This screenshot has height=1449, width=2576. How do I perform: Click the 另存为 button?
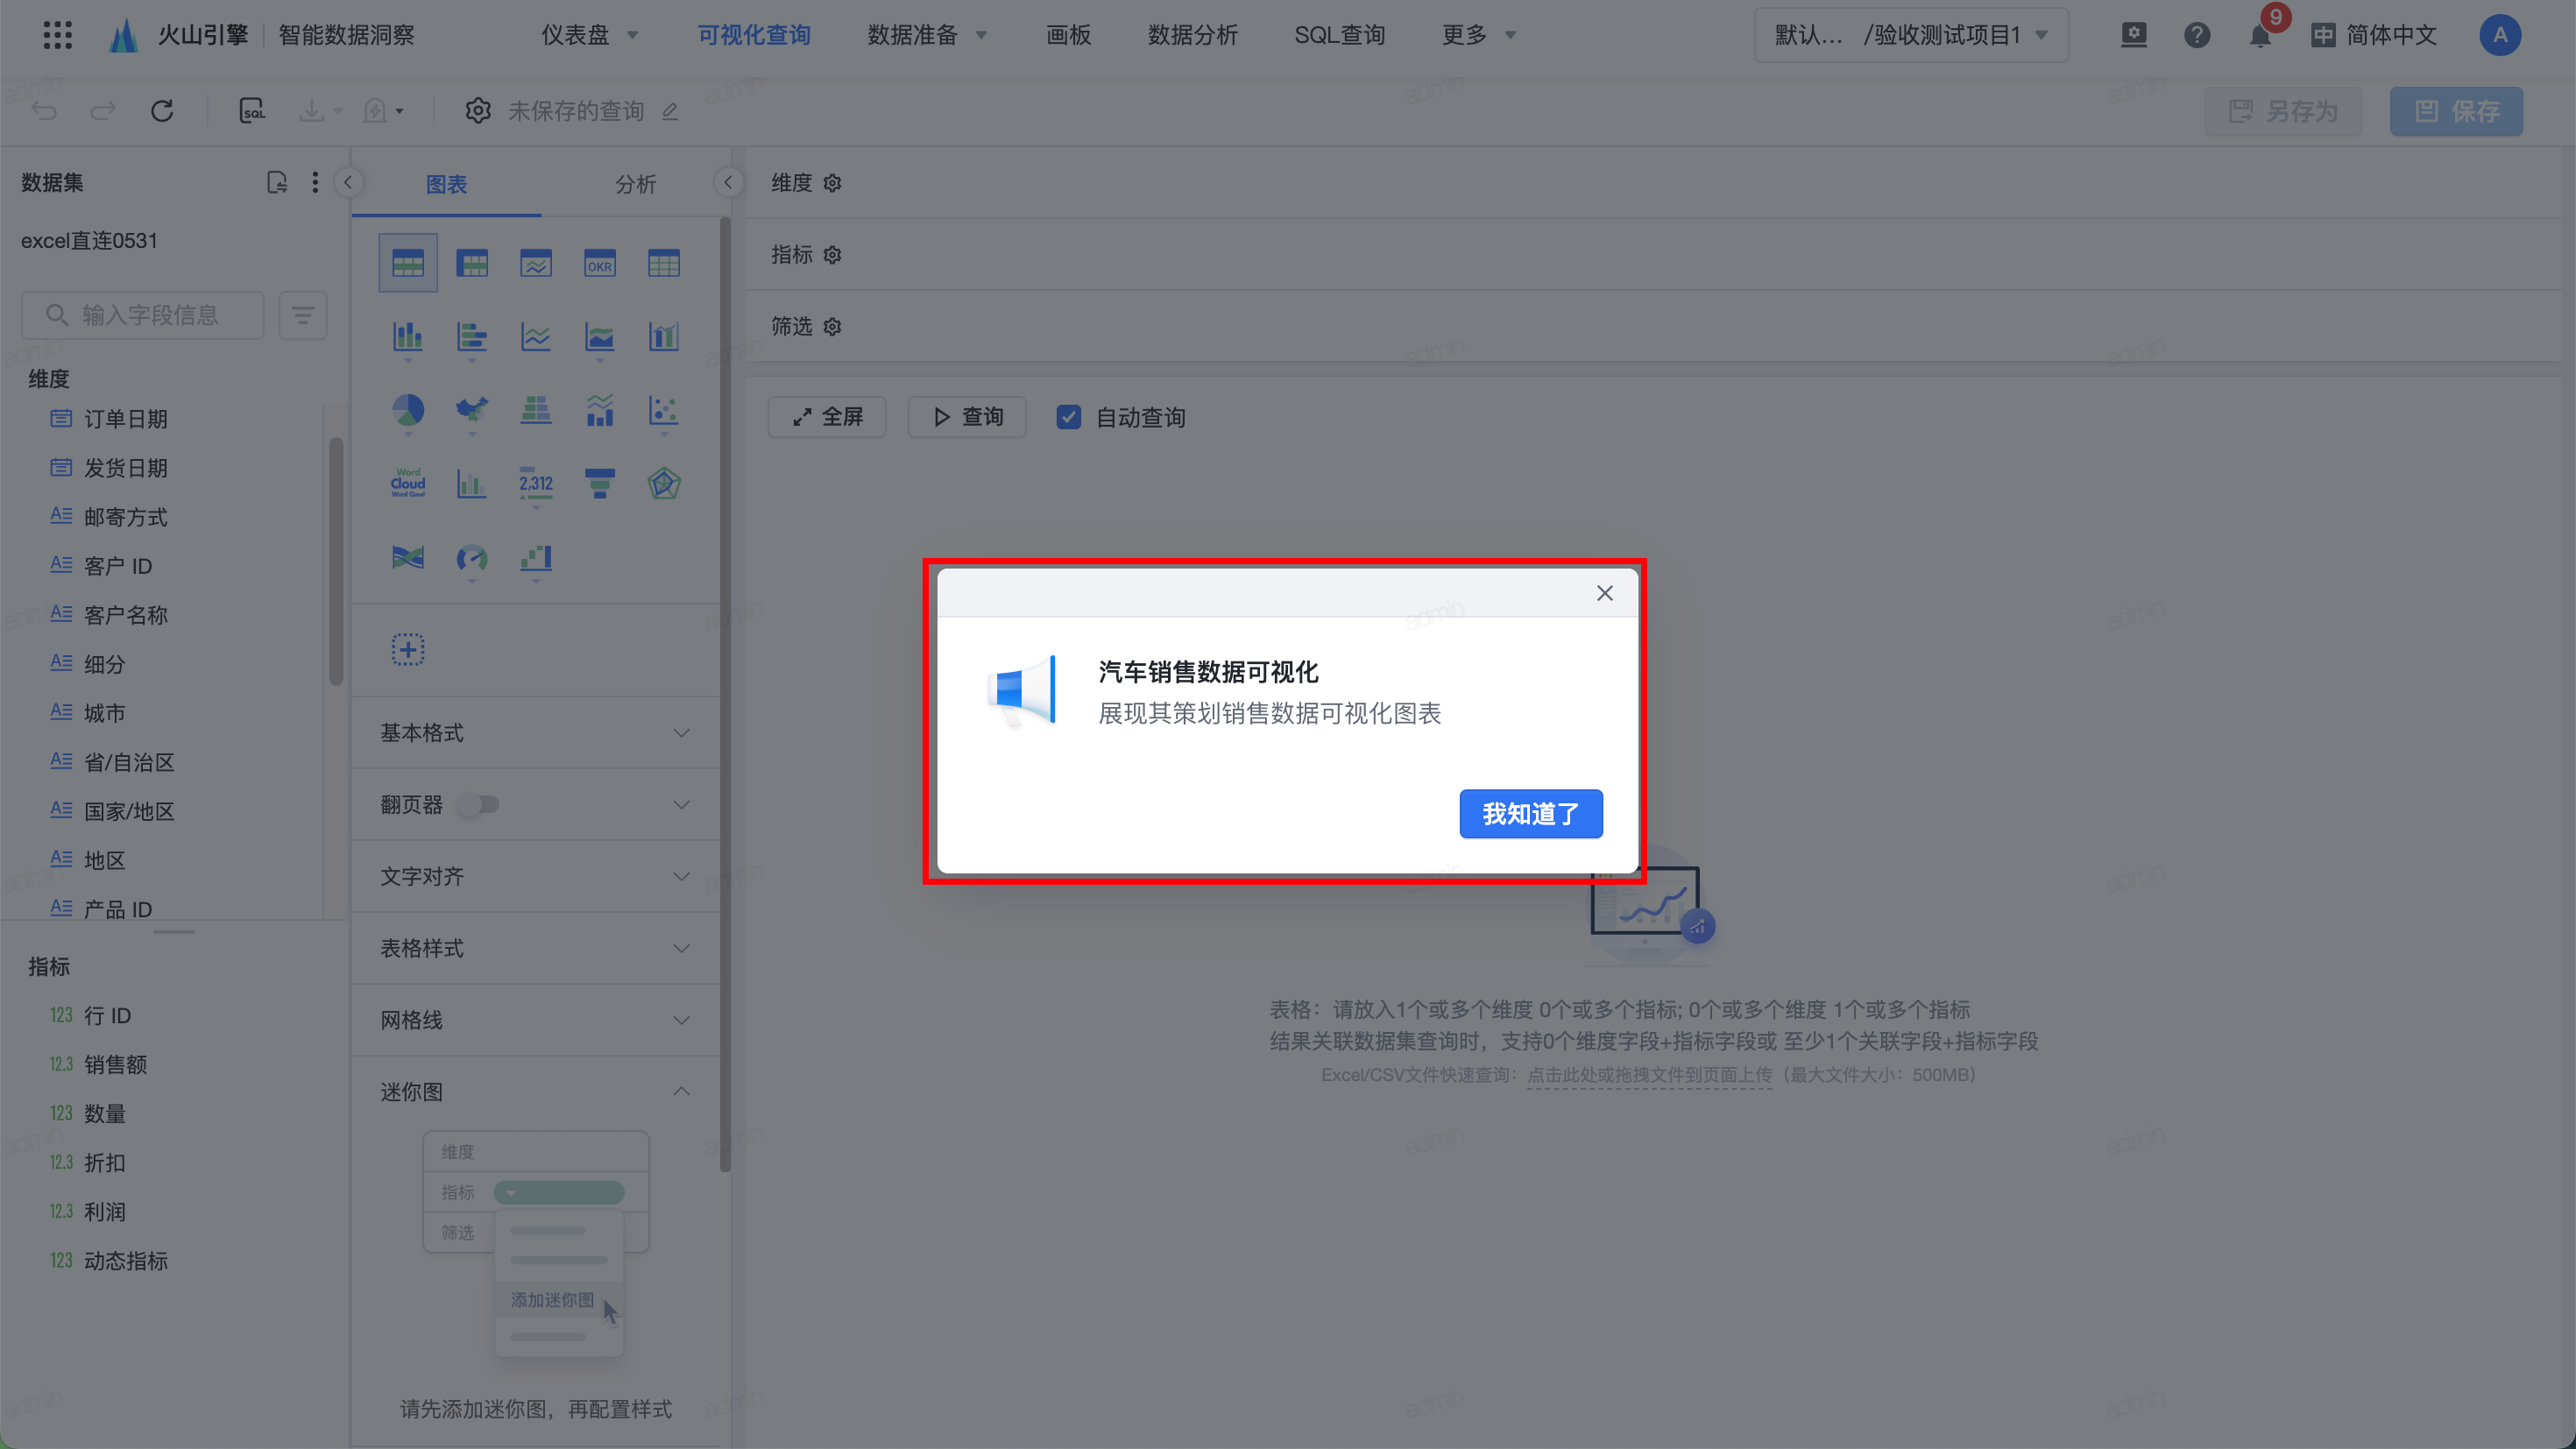(x=2283, y=111)
